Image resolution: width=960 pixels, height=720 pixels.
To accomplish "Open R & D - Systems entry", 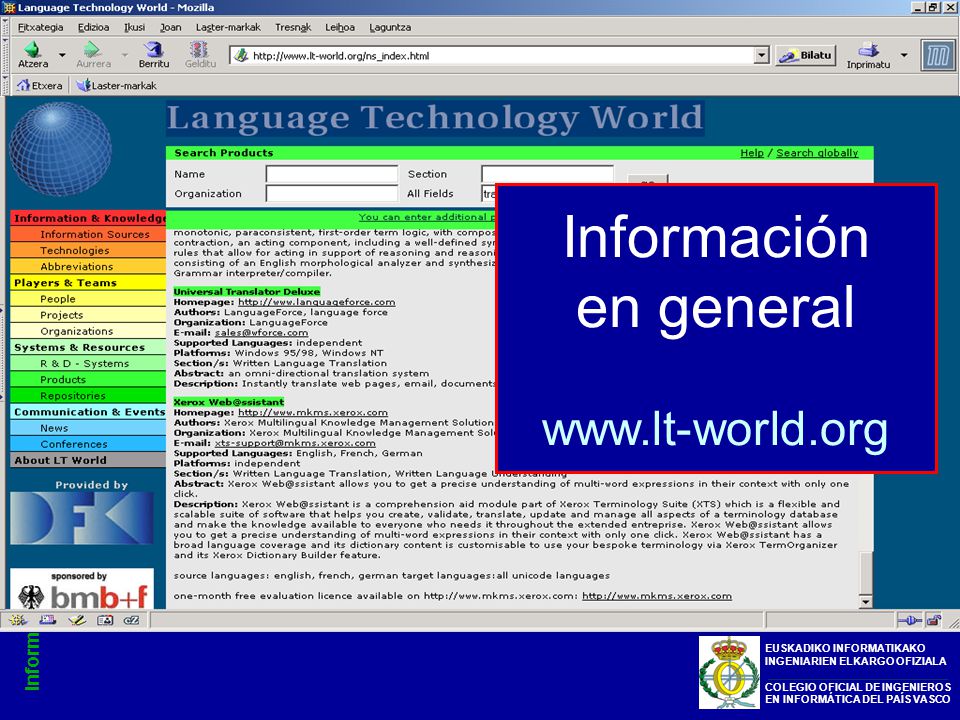I will (88, 363).
